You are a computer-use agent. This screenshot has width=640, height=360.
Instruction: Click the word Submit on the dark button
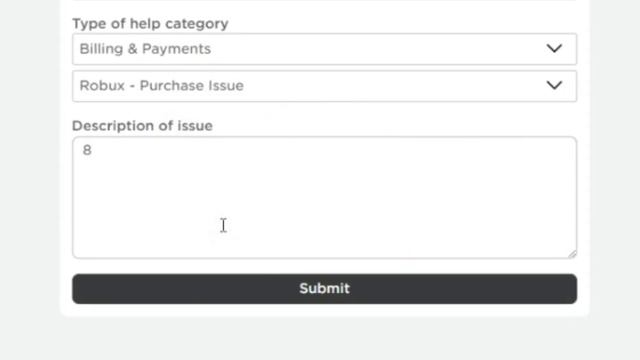324,289
